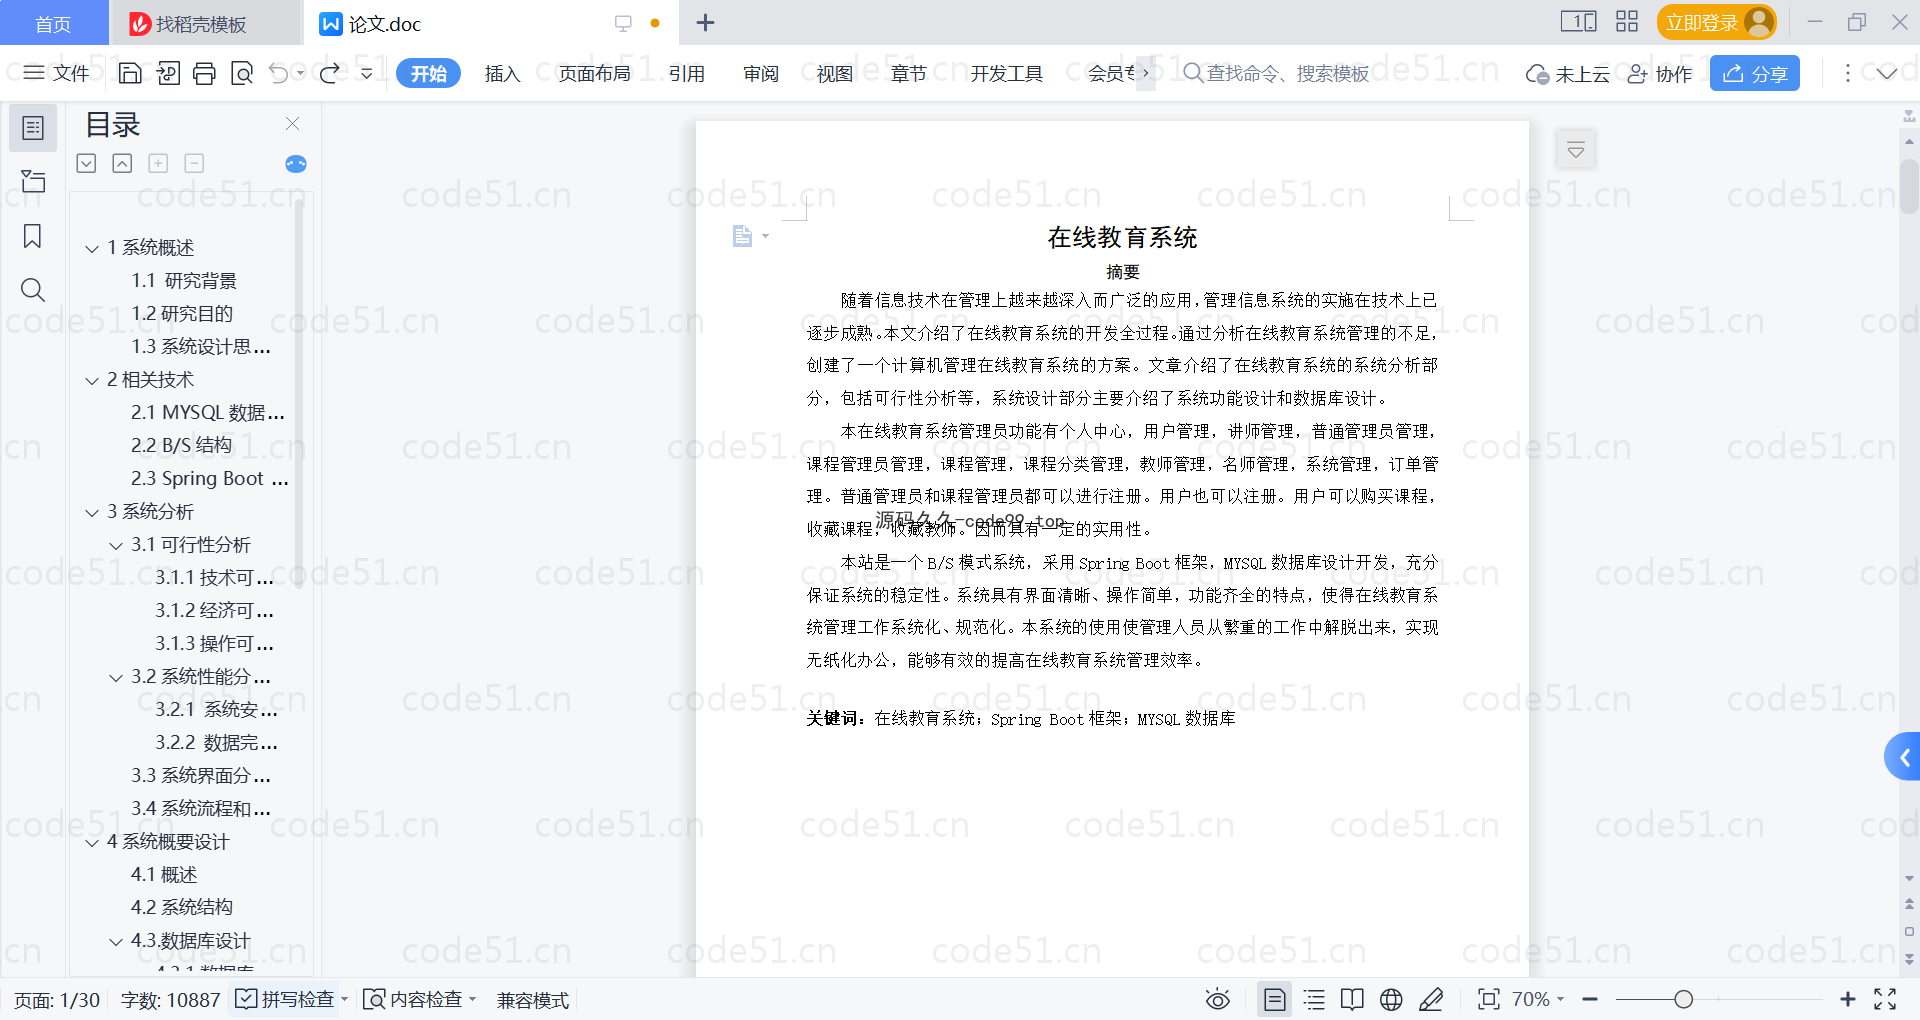1920x1020 pixels.
Task: Click the smart outline blue icon
Action: point(296,164)
